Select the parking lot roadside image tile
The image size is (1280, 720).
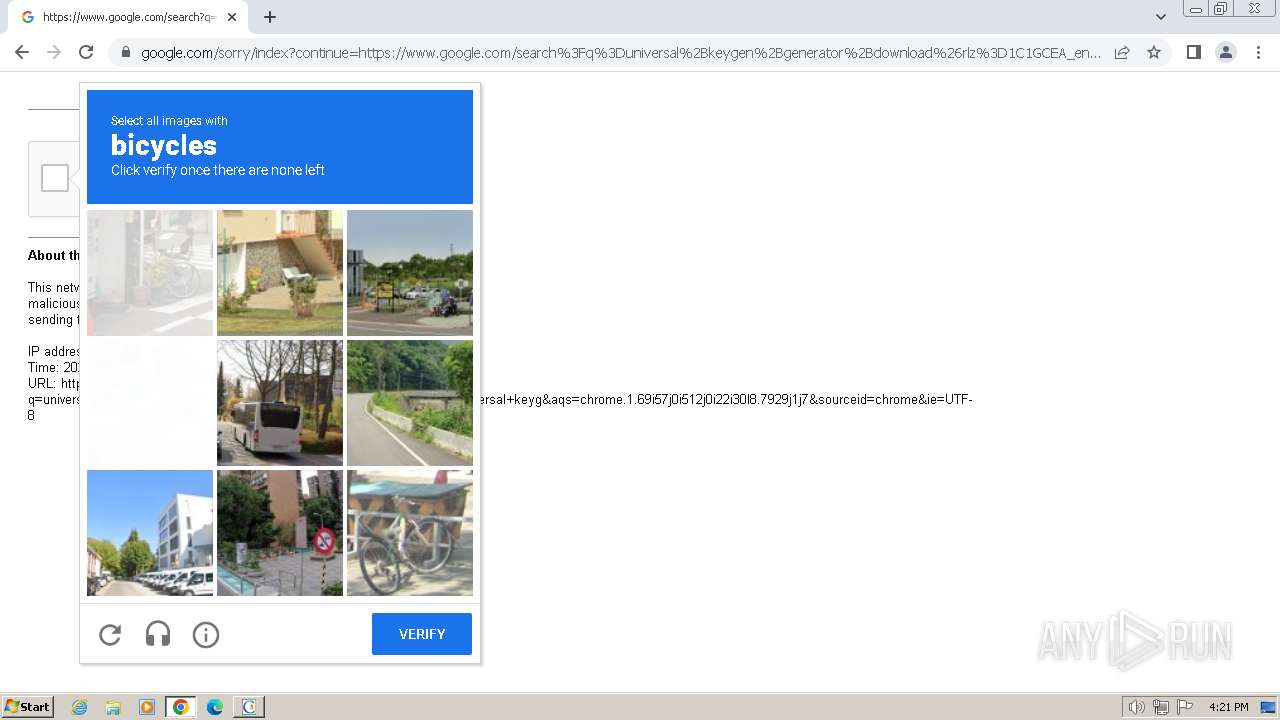[x=410, y=273]
